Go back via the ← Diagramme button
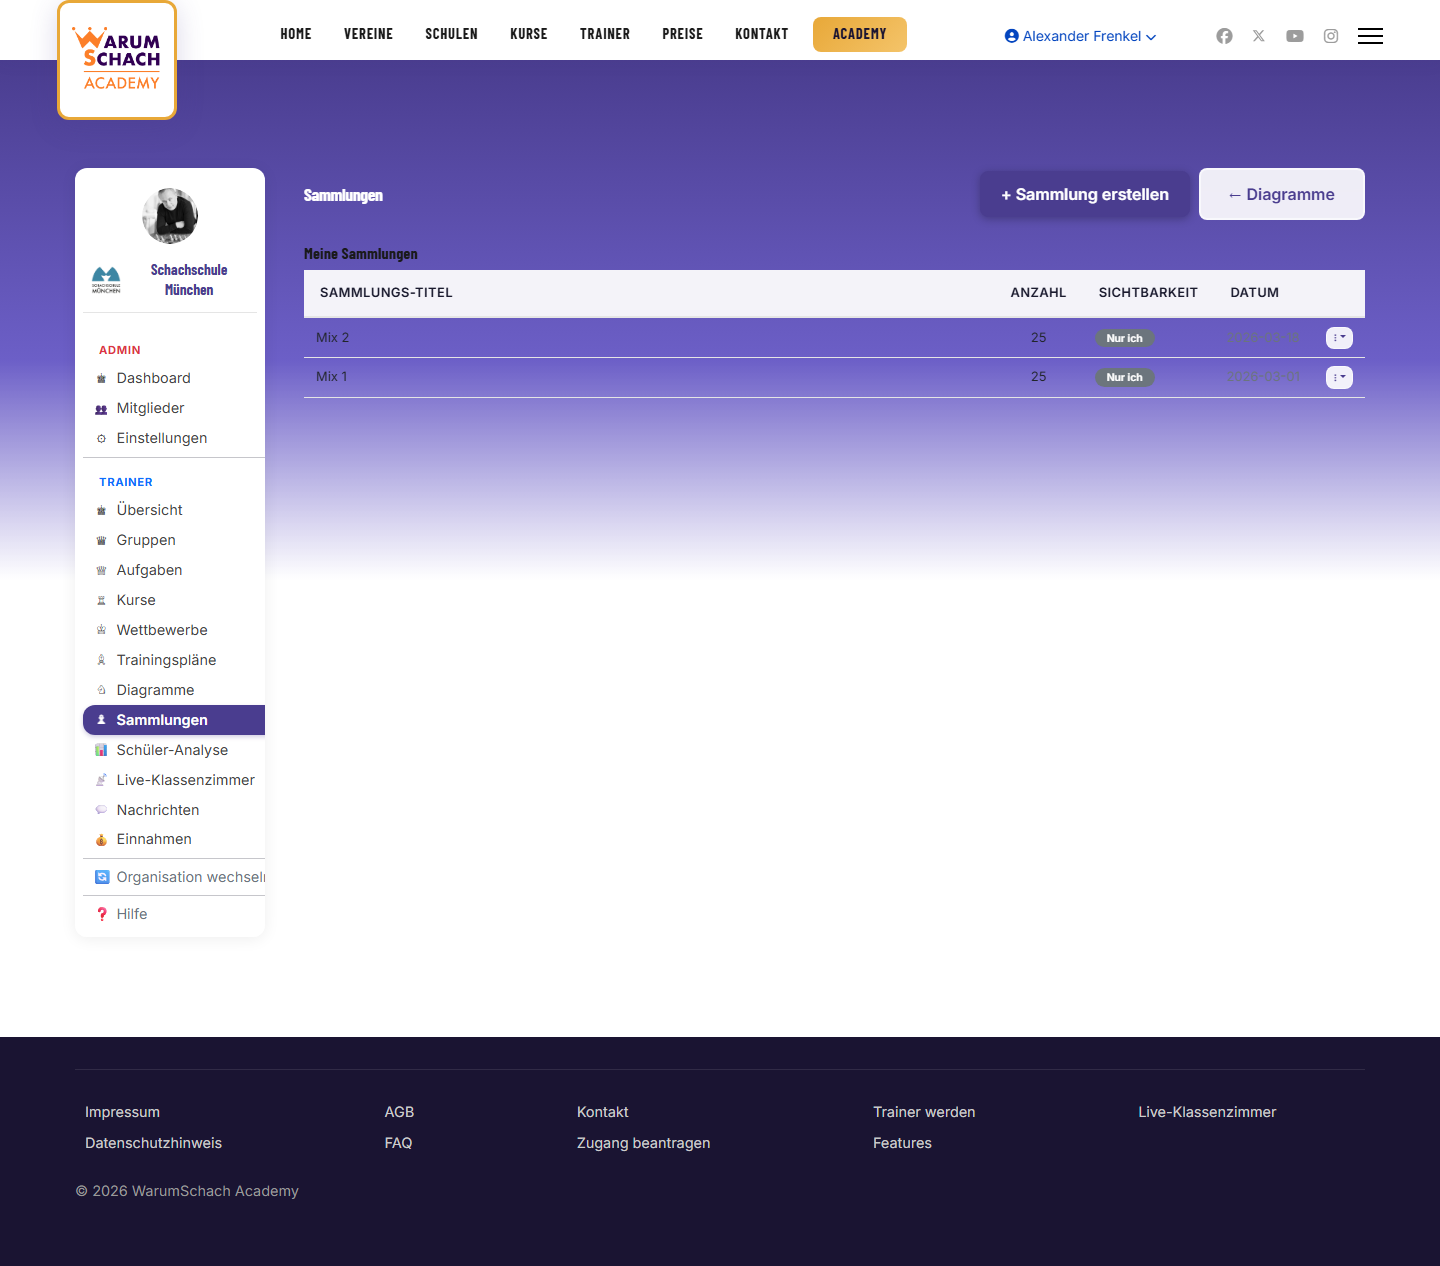Screen dimensions: 1440x1266 [1282, 194]
